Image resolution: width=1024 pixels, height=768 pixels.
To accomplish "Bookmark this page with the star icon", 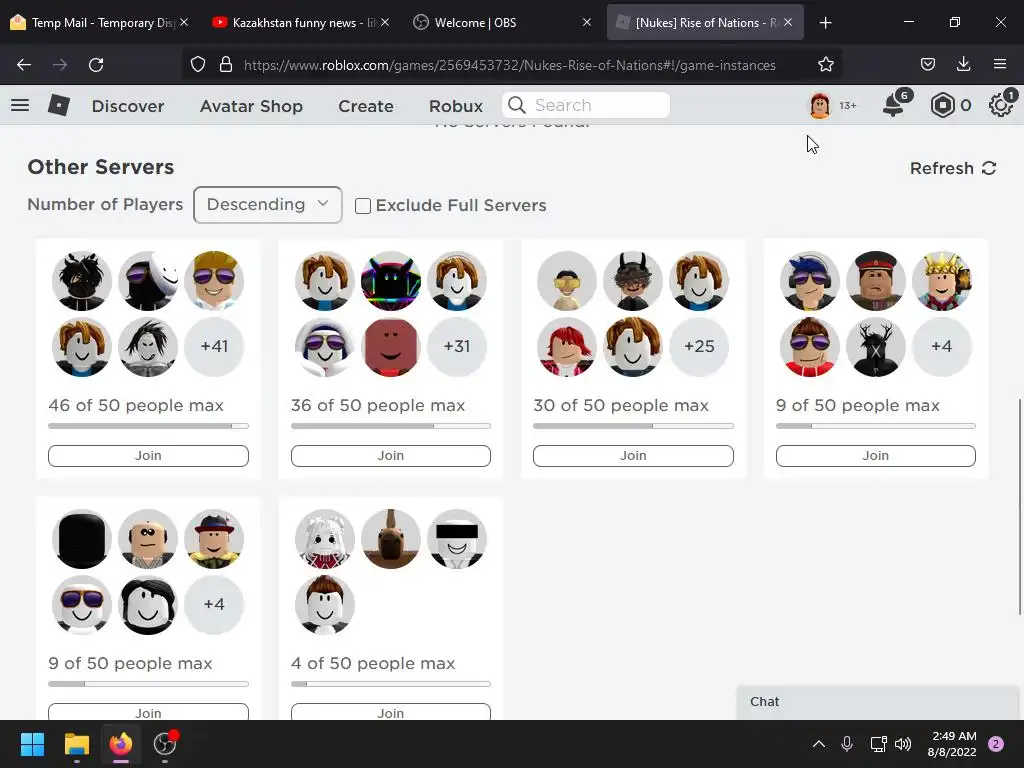I will point(825,65).
